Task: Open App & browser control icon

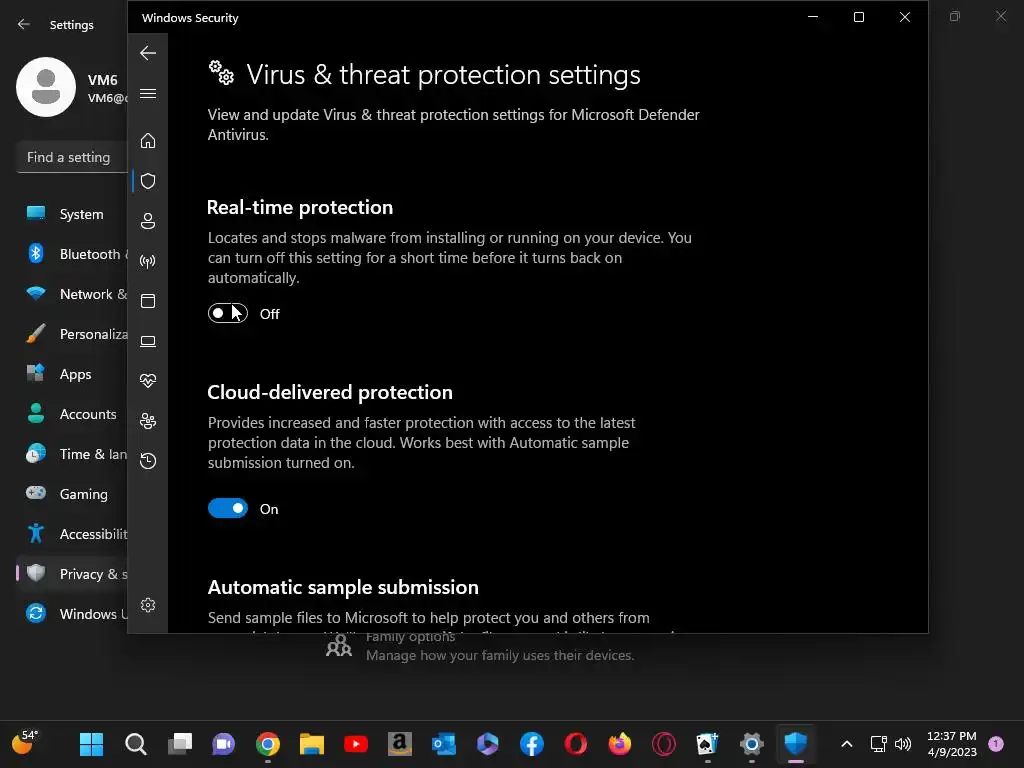Action: coord(148,301)
